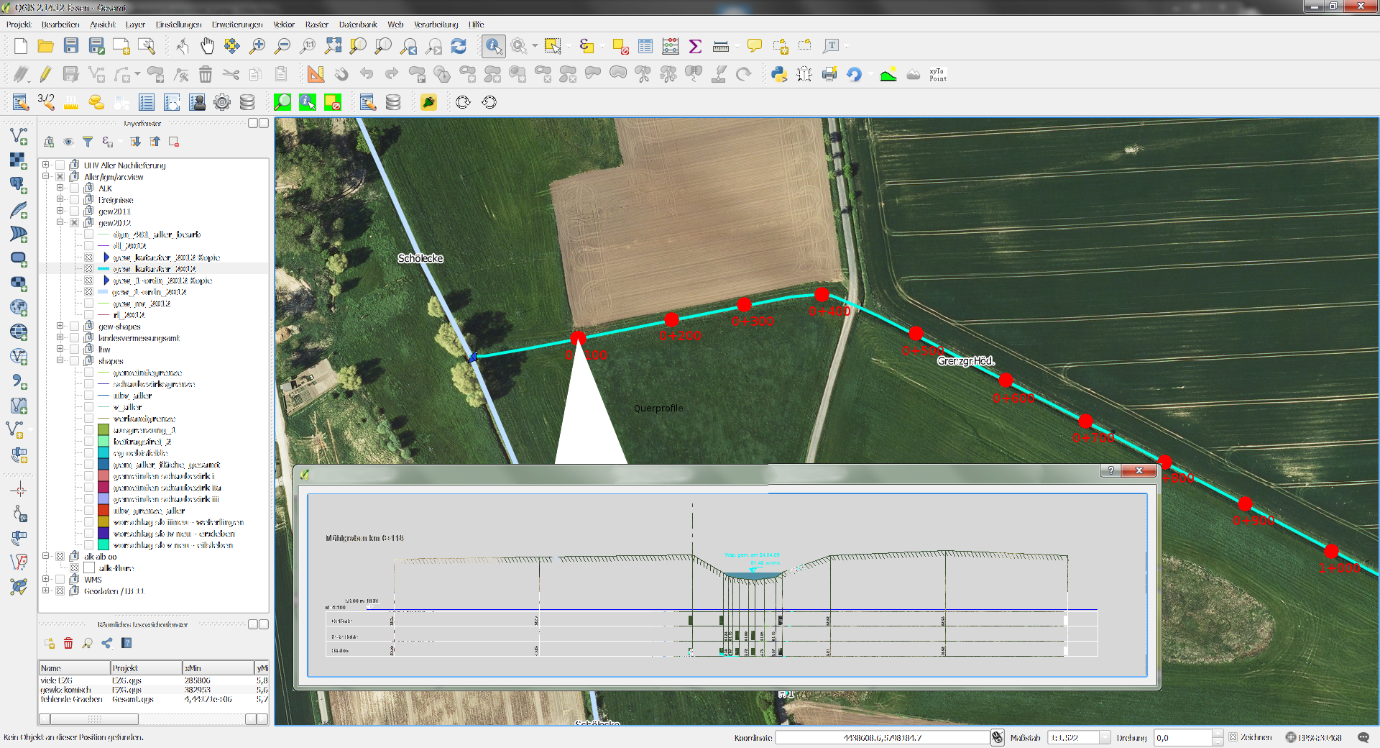Click Add SpatiaLite Layer feather icon
Image resolution: width=1380 pixels, height=748 pixels.
coord(18,210)
